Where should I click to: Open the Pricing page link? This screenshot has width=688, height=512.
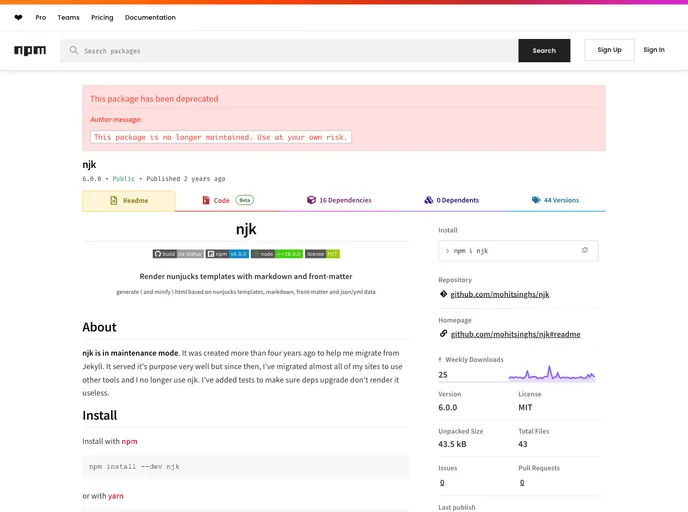[102, 18]
